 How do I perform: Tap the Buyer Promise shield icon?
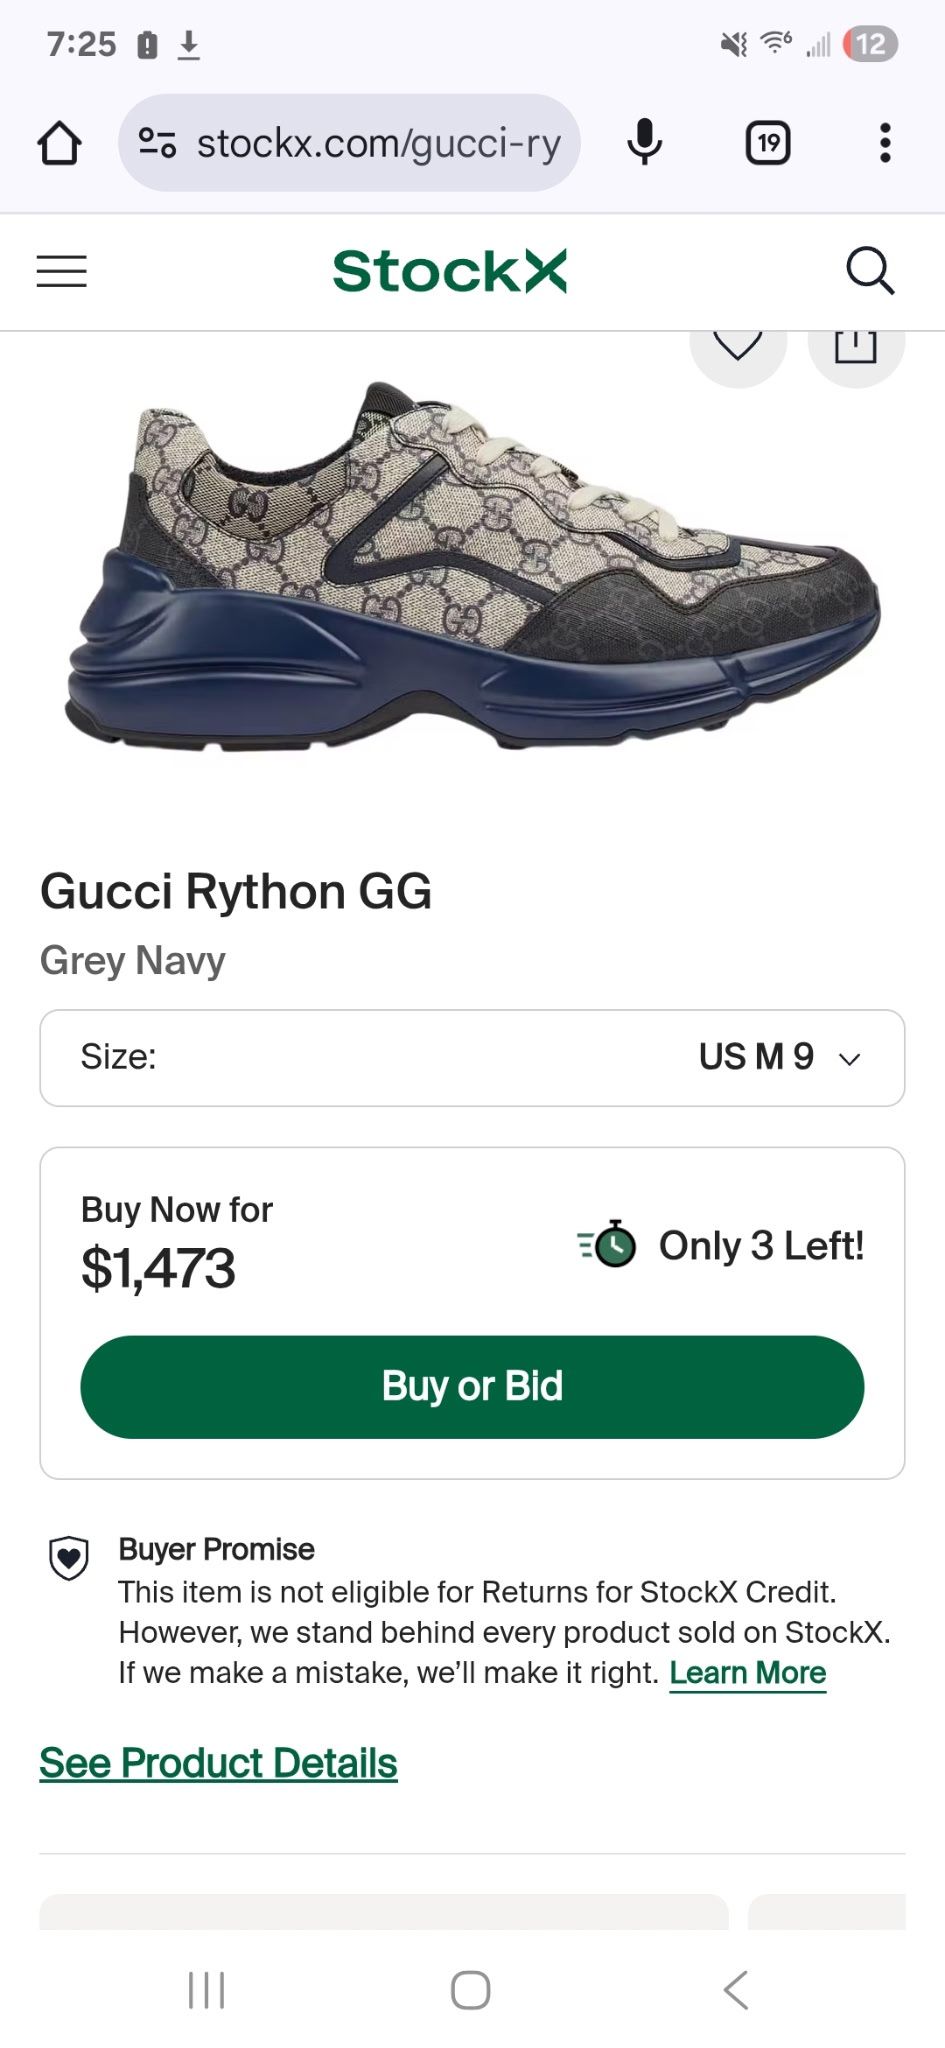[69, 1558]
